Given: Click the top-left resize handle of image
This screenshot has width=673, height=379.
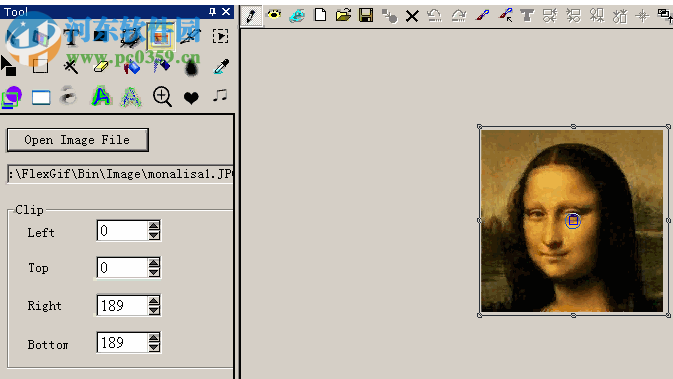Looking at the screenshot, I should click(x=480, y=127).
